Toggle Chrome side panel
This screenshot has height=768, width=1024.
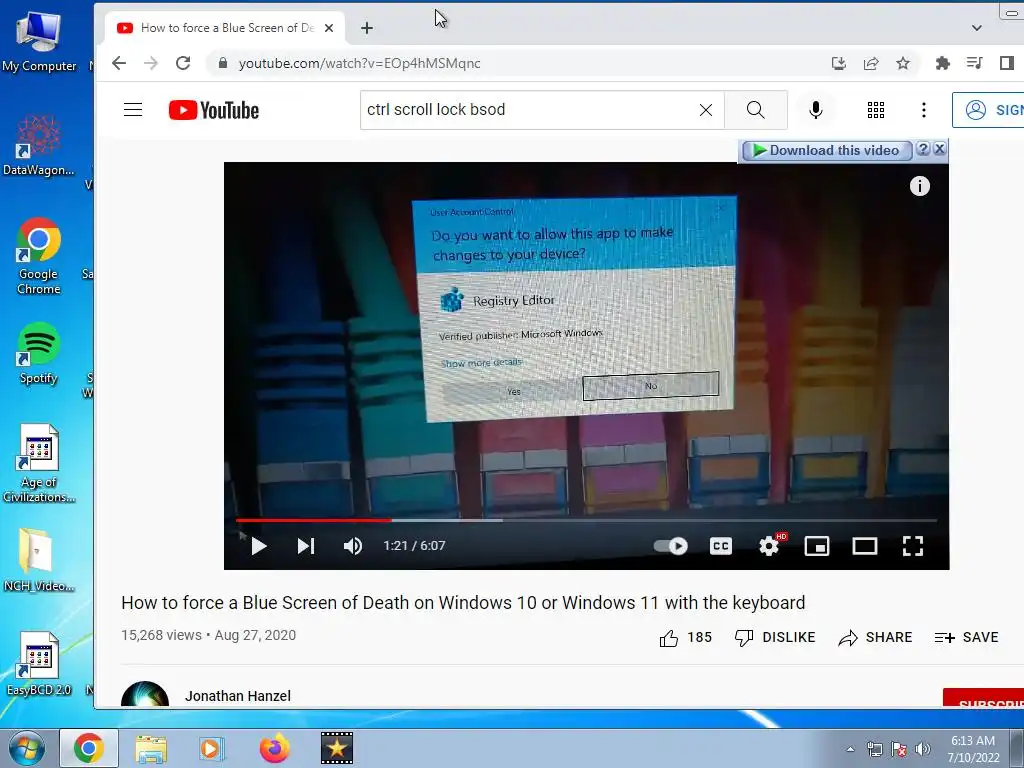coord(1006,63)
